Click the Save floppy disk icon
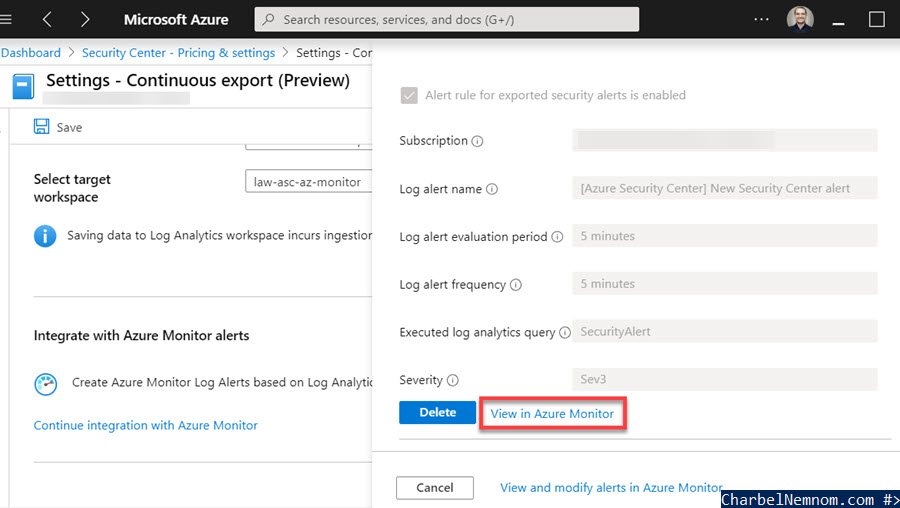 tap(41, 126)
